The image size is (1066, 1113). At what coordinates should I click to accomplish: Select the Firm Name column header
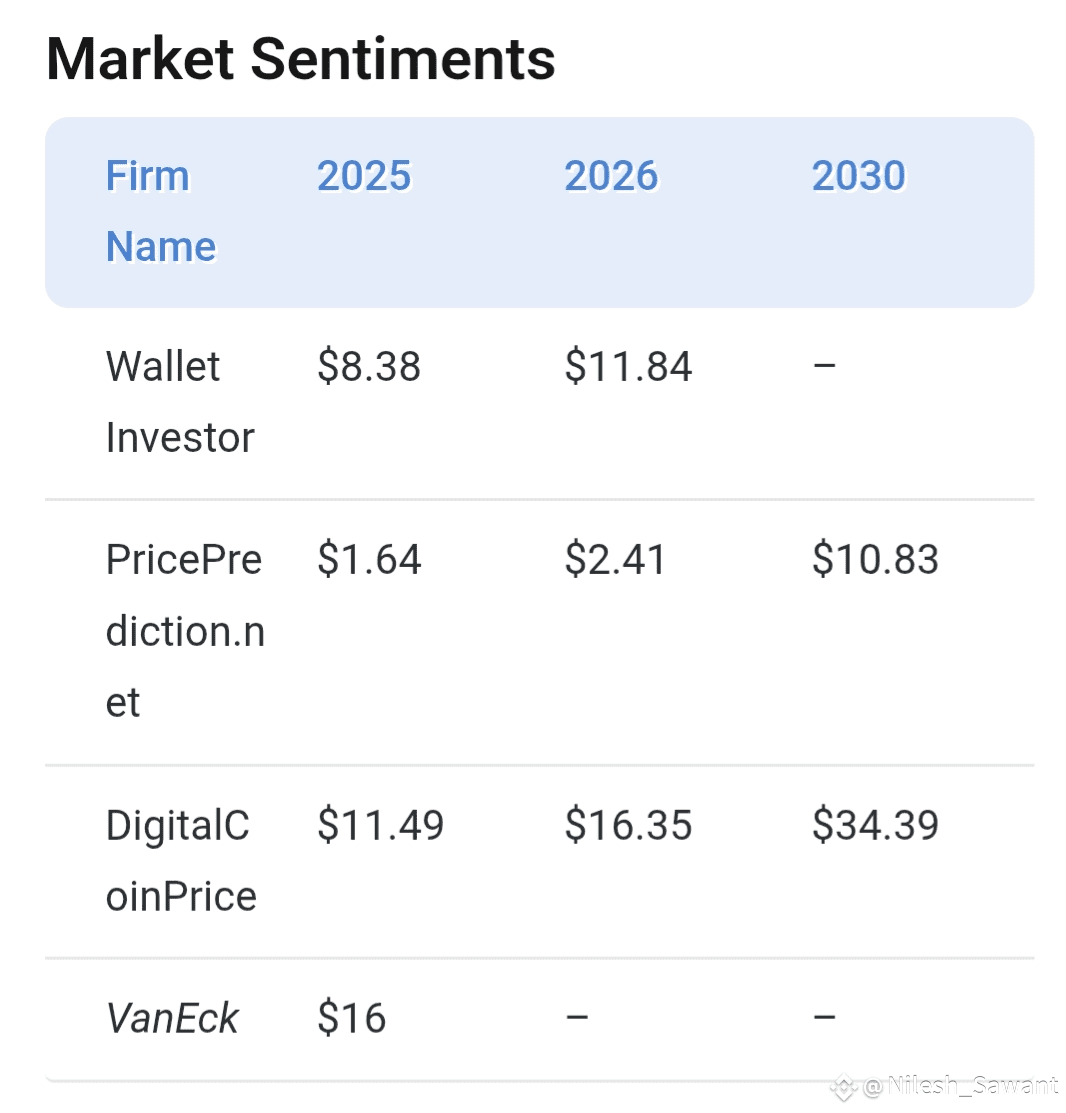click(160, 211)
